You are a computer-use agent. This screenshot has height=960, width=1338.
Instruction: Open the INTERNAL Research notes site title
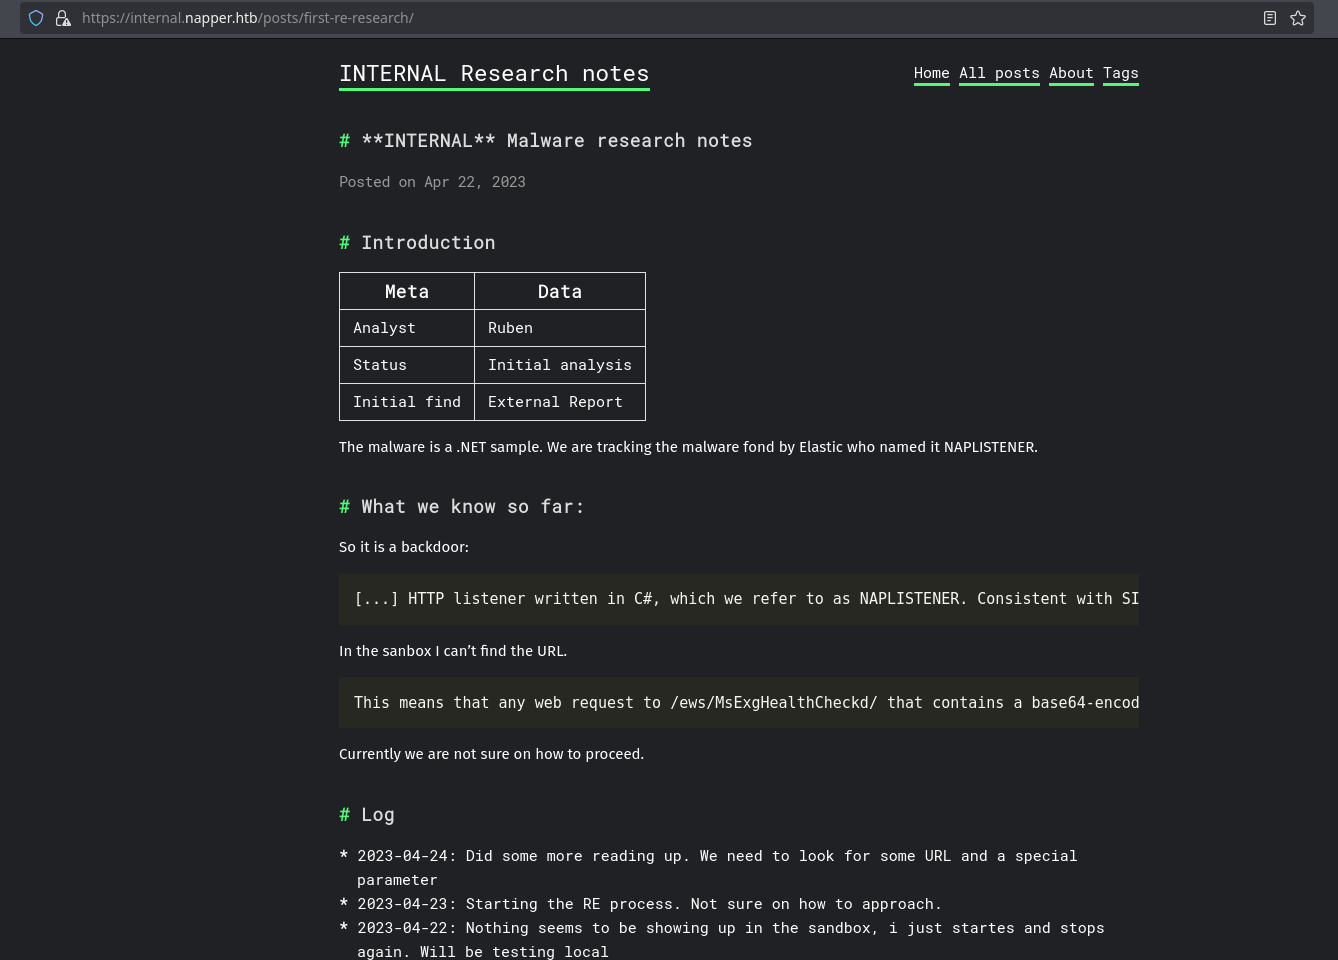(494, 74)
